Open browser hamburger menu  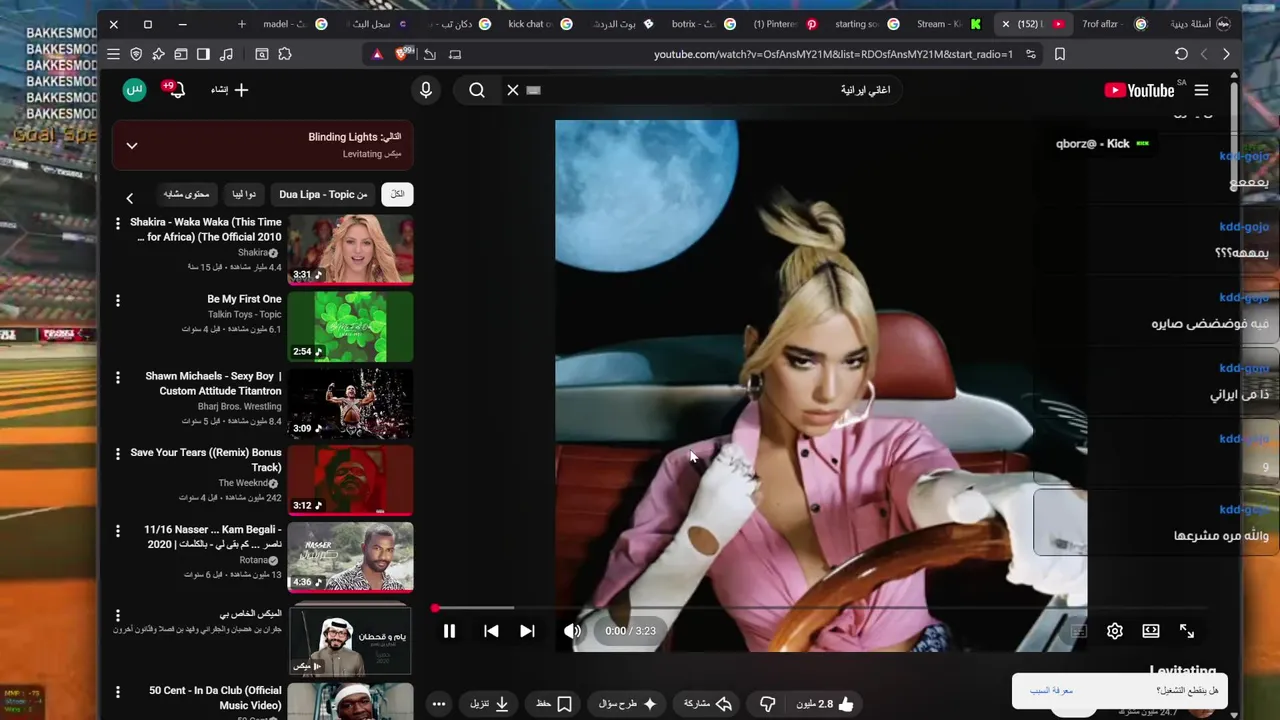[113, 54]
